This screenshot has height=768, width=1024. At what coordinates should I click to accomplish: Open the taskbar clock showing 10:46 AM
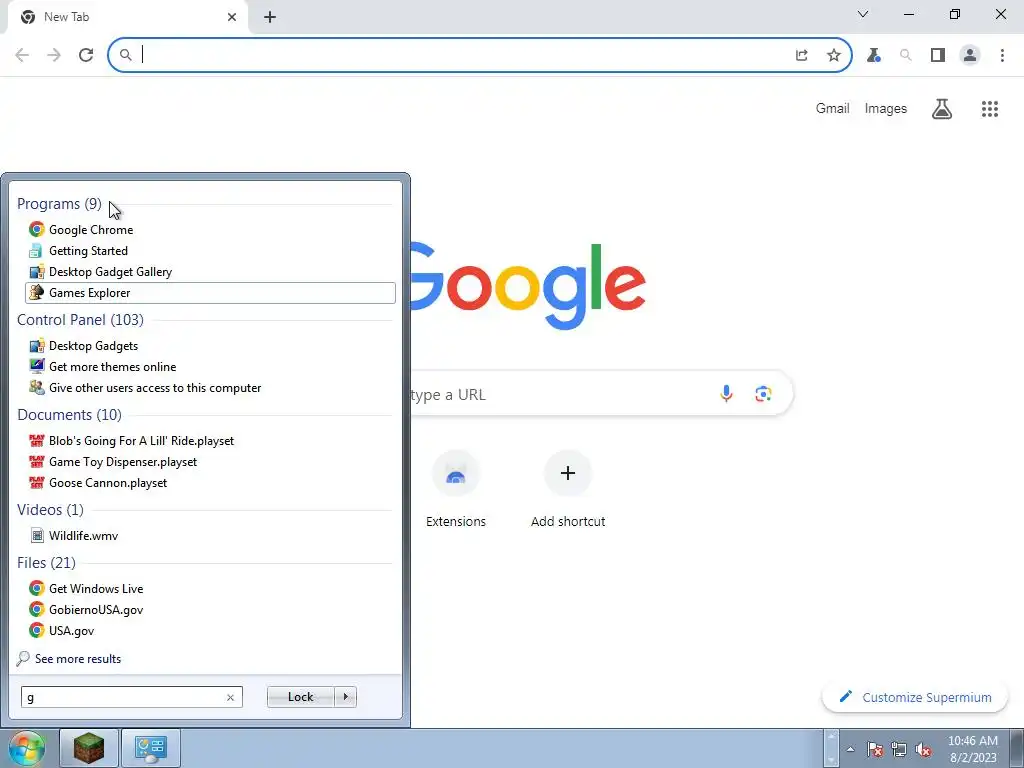click(973, 749)
